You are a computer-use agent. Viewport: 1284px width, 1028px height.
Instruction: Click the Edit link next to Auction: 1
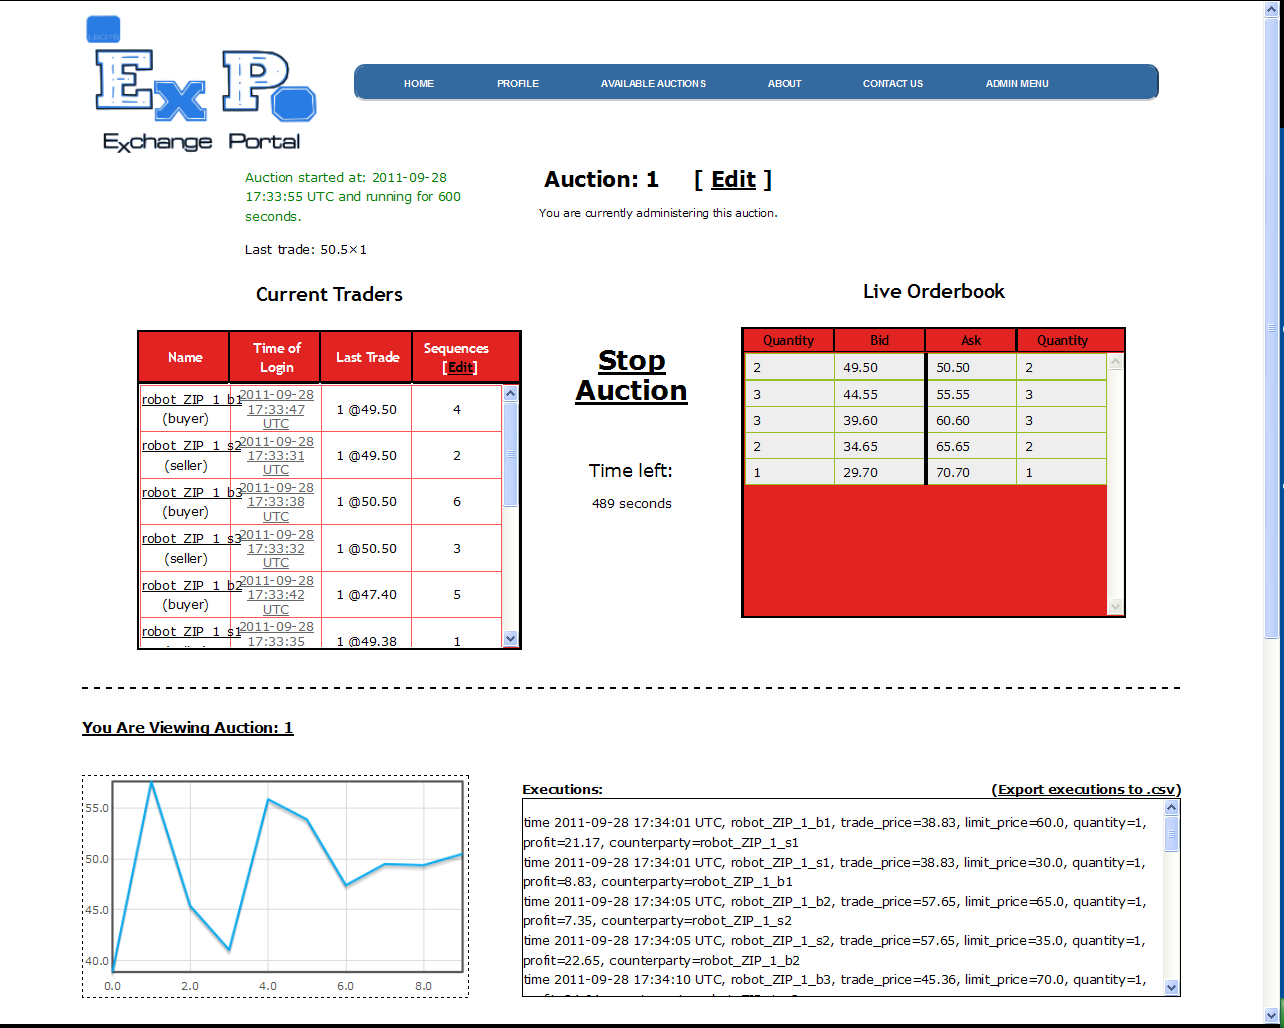click(x=733, y=179)
